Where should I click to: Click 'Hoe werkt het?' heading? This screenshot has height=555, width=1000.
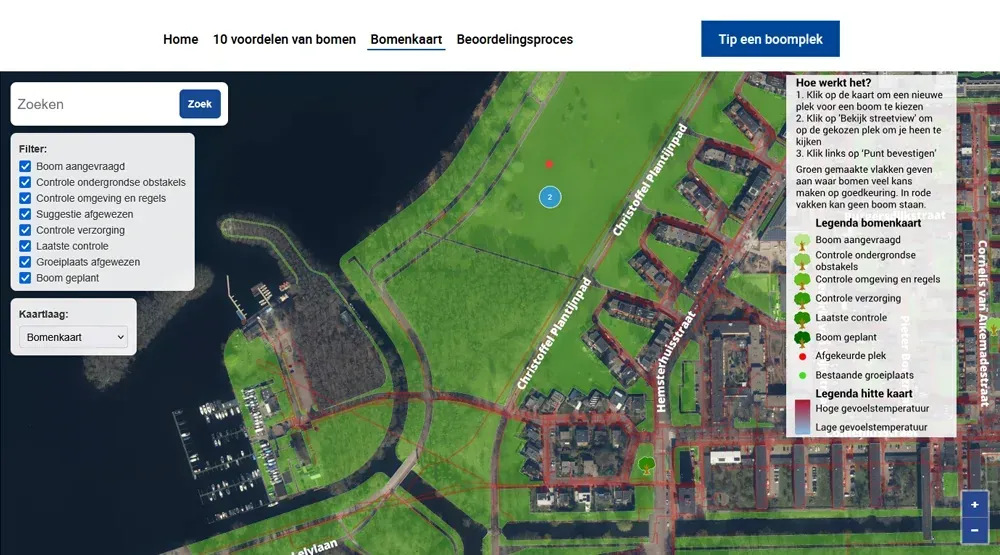[x=833, y=83]
